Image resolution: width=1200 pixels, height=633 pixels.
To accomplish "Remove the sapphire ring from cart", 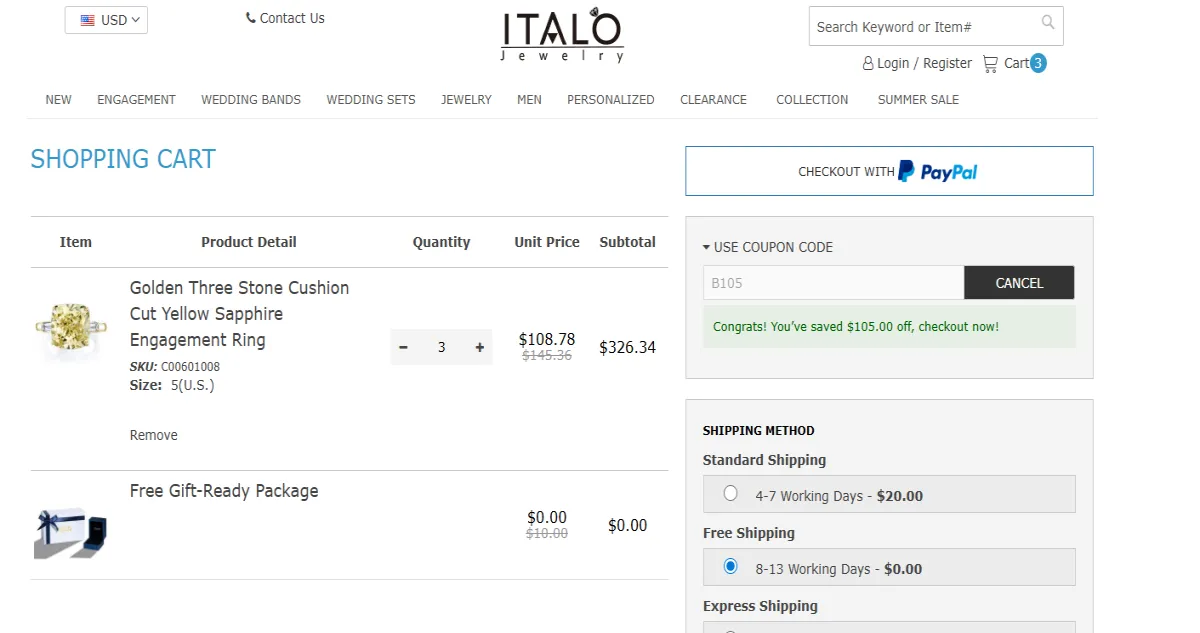I will pos(154,435).
